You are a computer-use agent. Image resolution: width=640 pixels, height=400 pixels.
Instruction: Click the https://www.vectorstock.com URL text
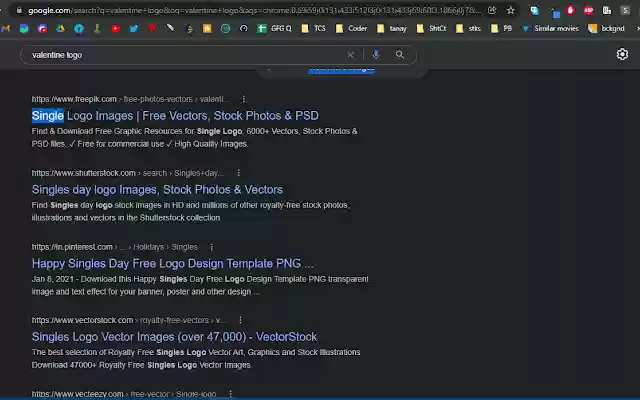82,320
